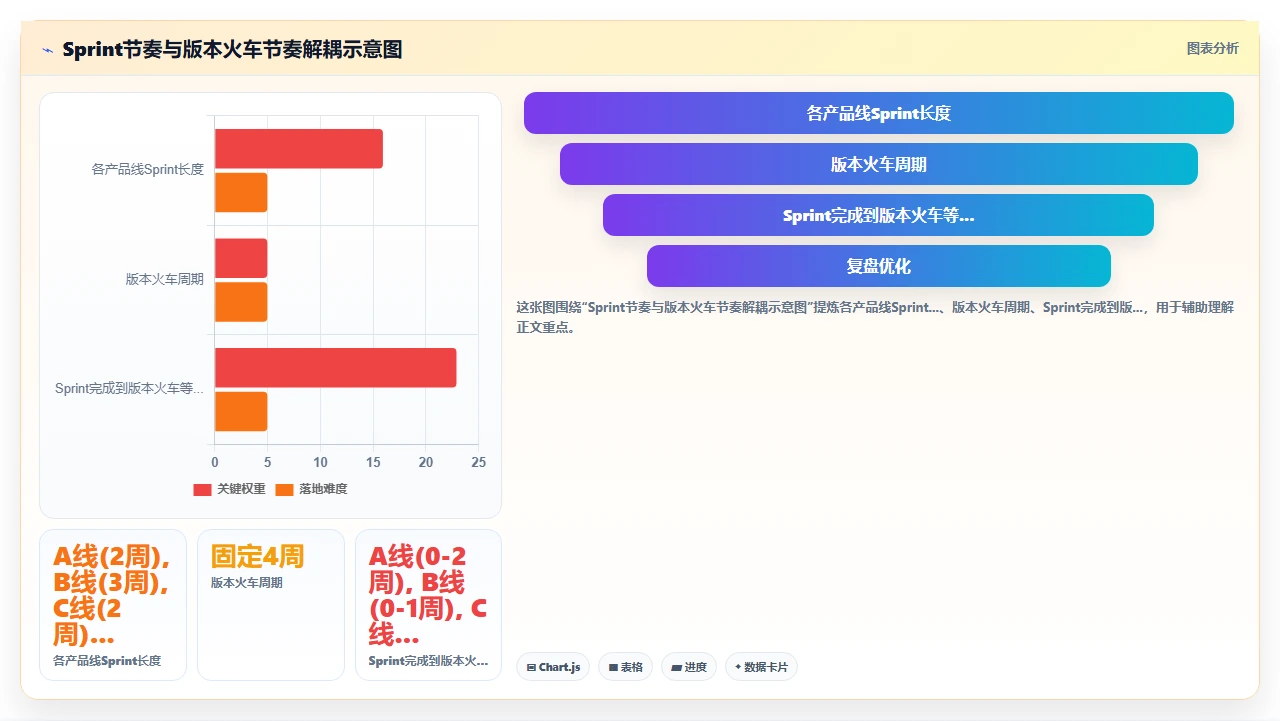1280x721 pixels.
Task: Click the red bar for 各产品线Sprint长度
Action: point(299,148)
